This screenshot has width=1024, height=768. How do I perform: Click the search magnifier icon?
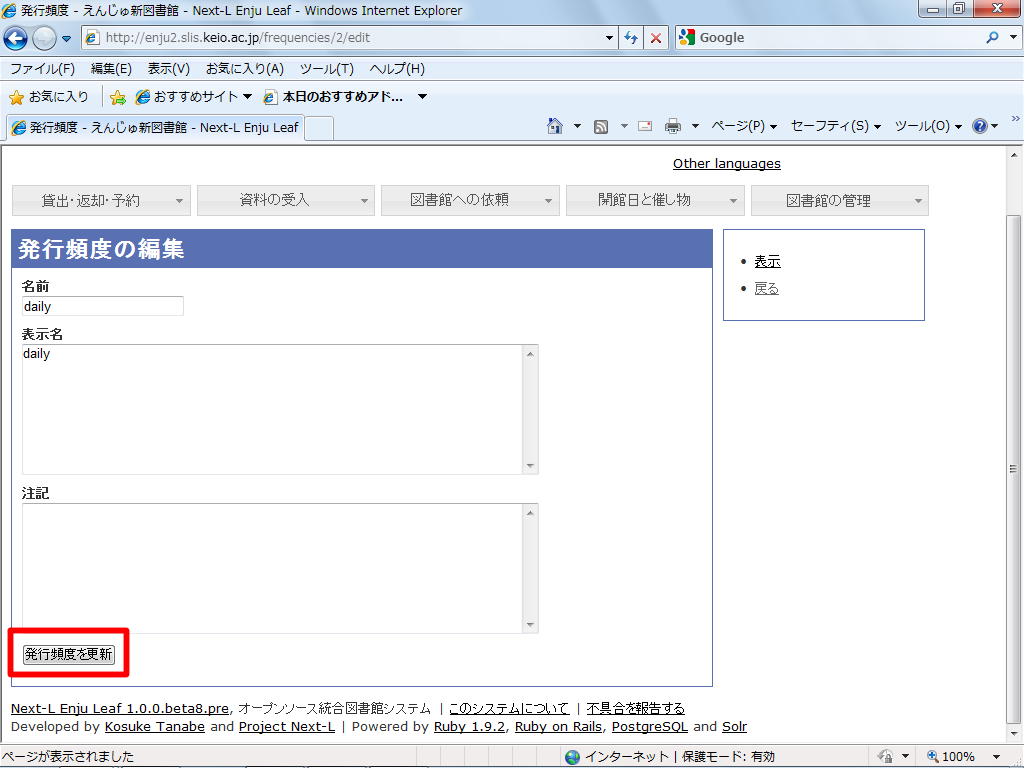[992, 38]
